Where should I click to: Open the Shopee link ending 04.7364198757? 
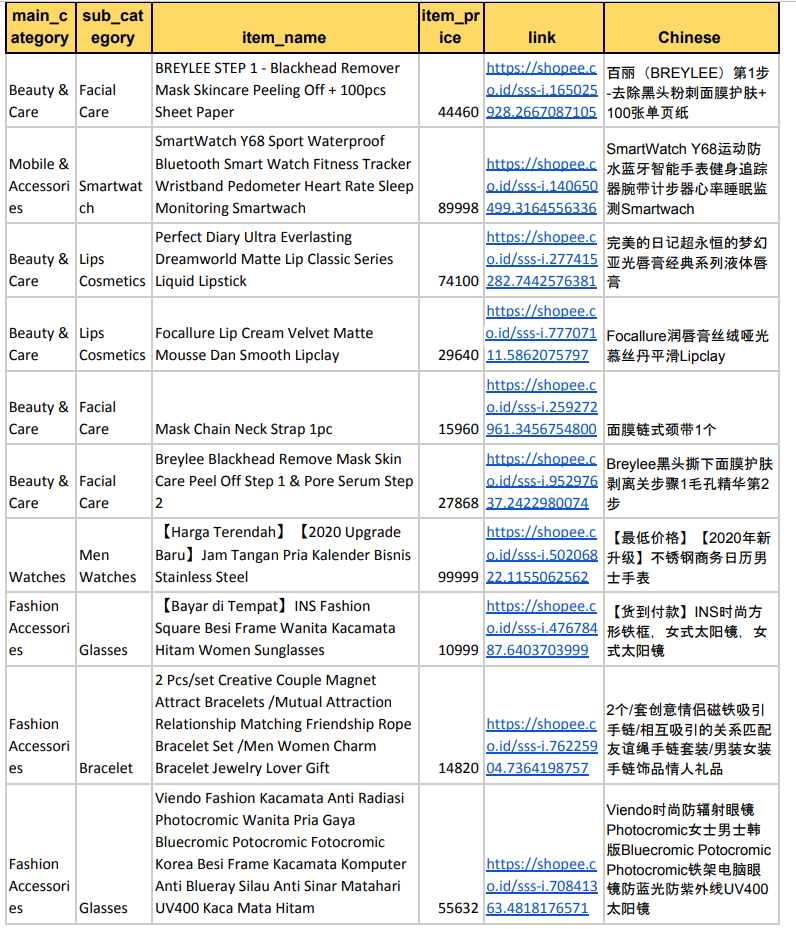click(541, 746)
